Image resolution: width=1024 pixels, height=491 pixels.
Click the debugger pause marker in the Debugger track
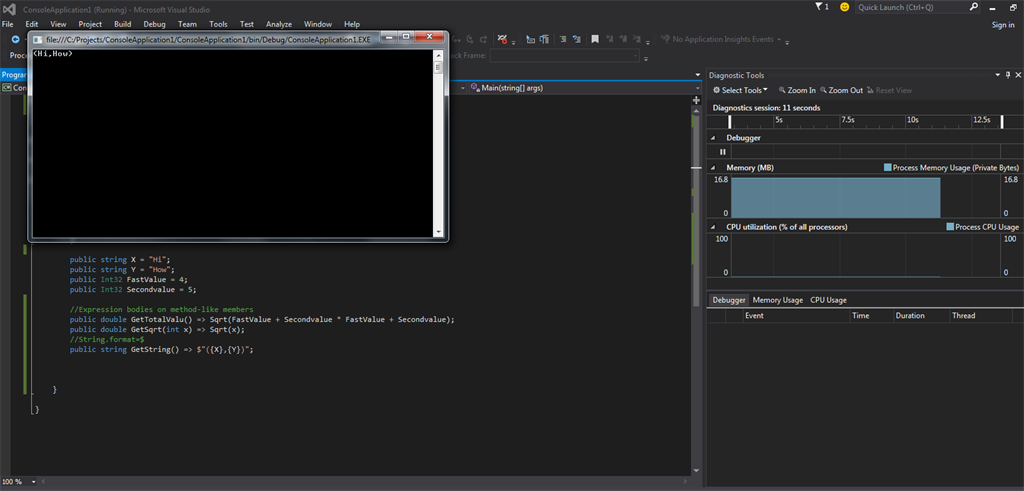[x=724, y=151]
